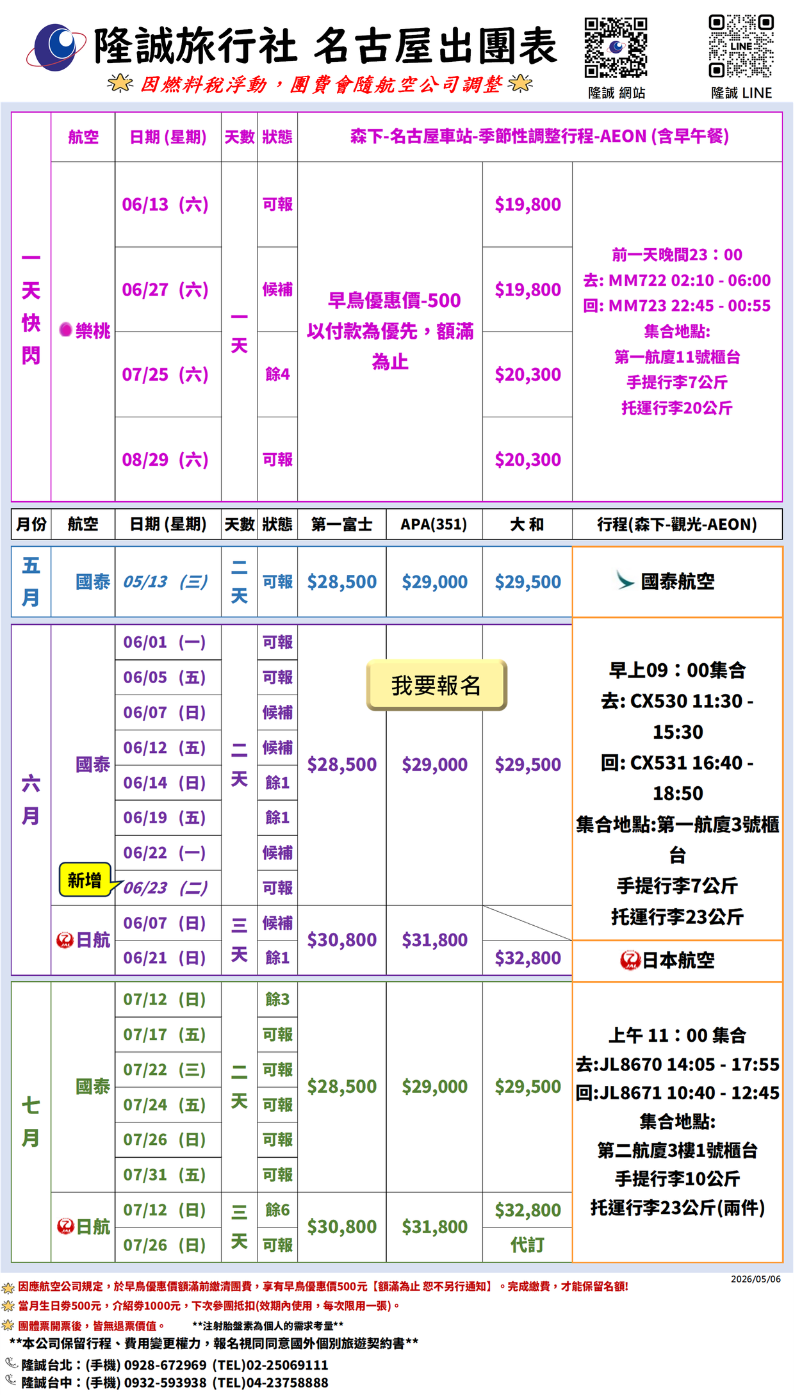Click the 大 和 column header
Viewport: 794px width, 1395px height.
pos(527,524)
